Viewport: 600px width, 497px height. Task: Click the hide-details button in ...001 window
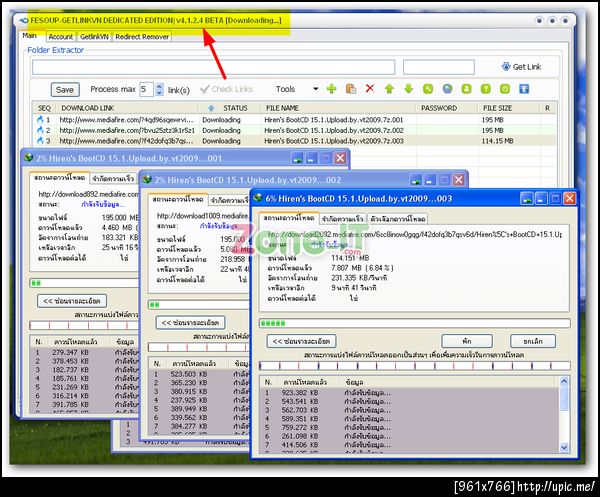point(72,301)
